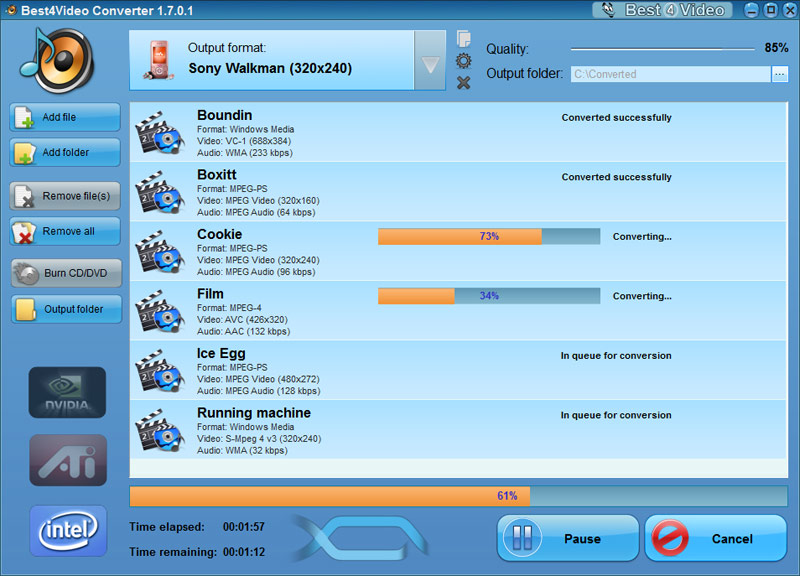Minimize the Best4Video Converter window
Screen dimensions: 800x576
click(x=751, y=10)
